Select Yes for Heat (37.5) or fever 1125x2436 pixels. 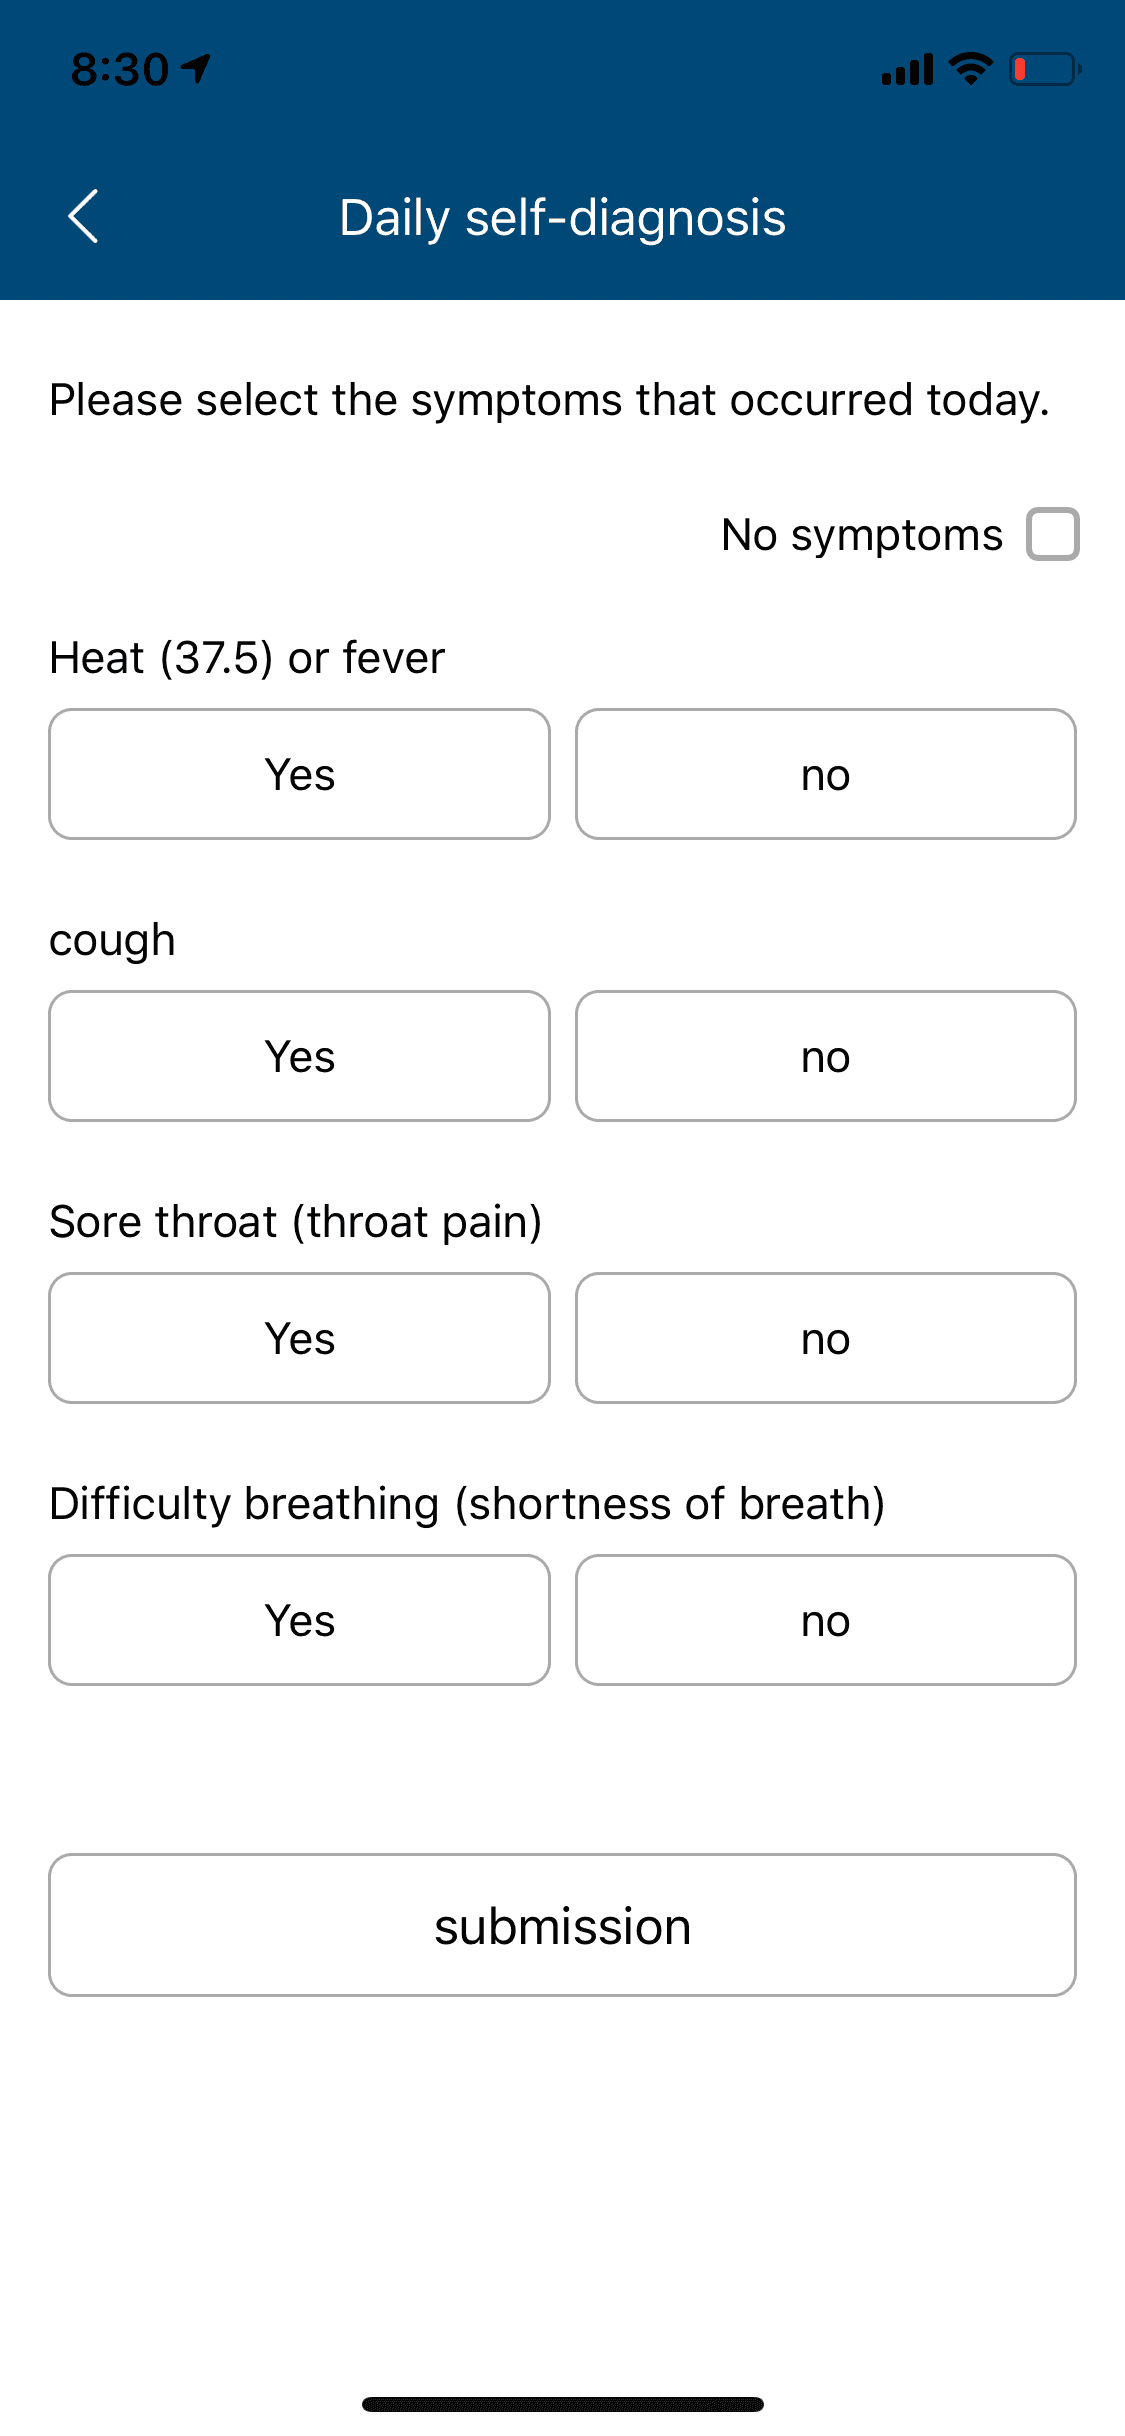click(x=299, y=774)
